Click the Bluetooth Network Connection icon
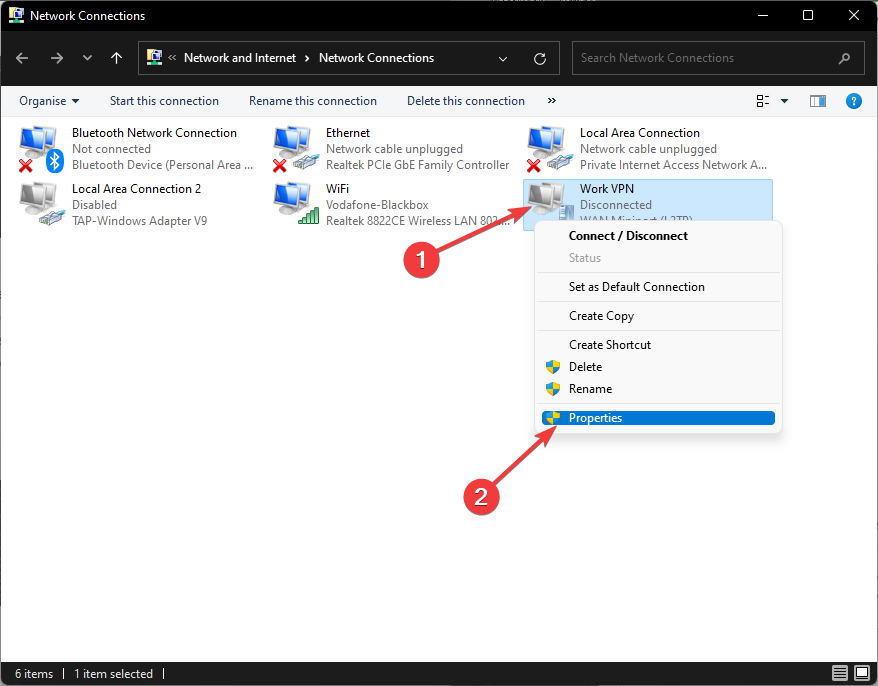 click(41, 149)
